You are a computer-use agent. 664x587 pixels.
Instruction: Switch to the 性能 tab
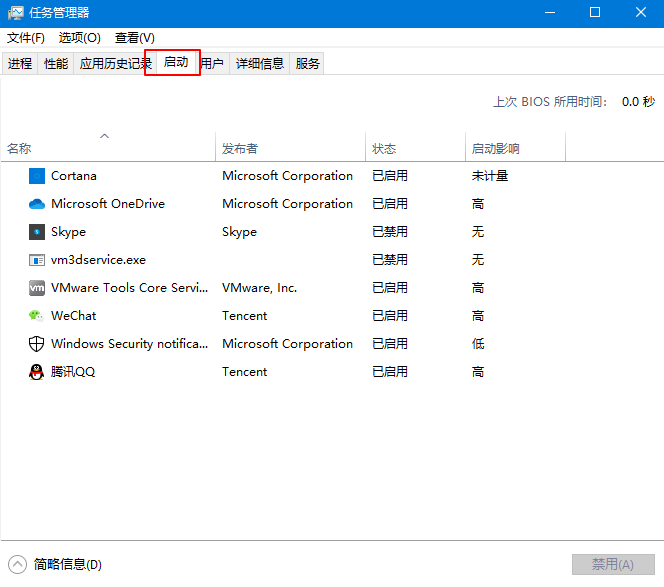tap(56, 64)
